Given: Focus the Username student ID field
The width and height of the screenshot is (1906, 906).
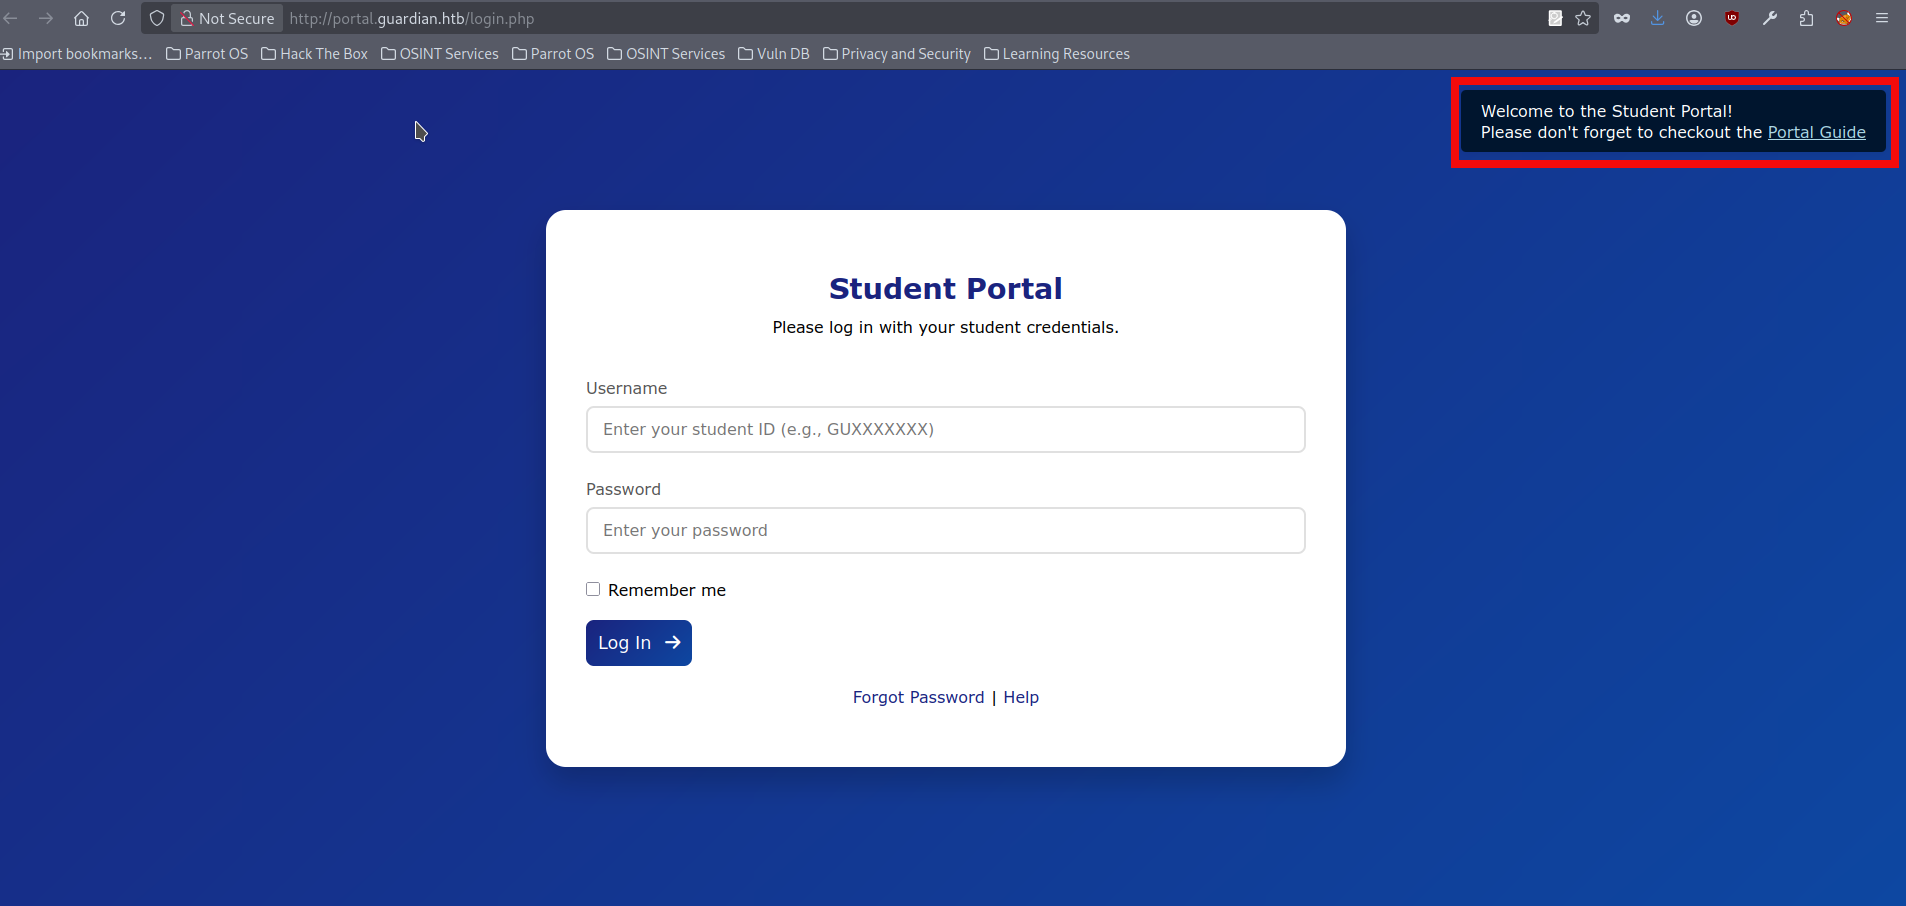Looking at the screenshot, I should [945, 429].
